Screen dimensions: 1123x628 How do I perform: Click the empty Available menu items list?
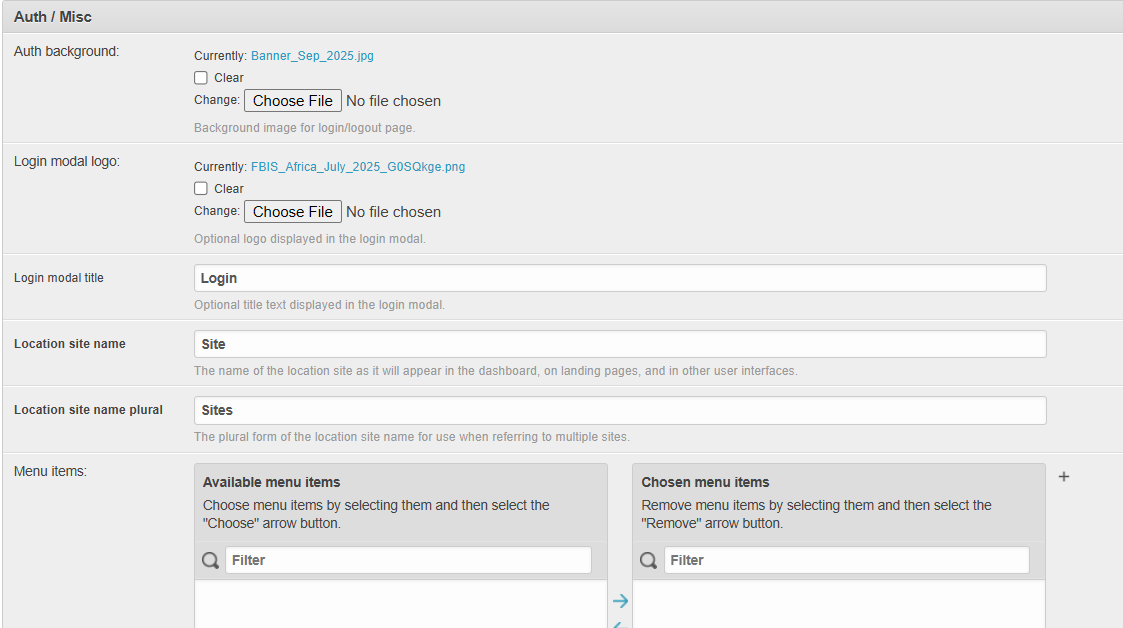click(400, 605)
